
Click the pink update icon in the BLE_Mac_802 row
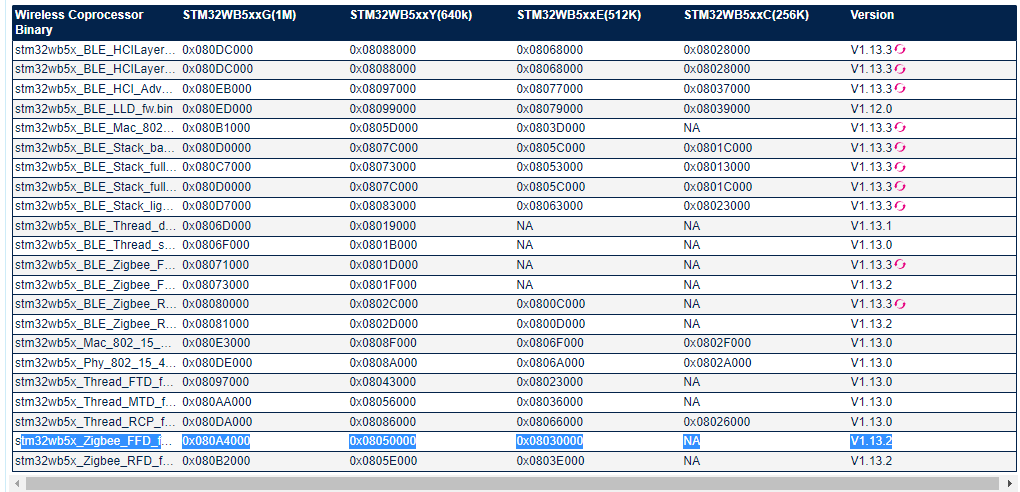click(x=900, y=128)
